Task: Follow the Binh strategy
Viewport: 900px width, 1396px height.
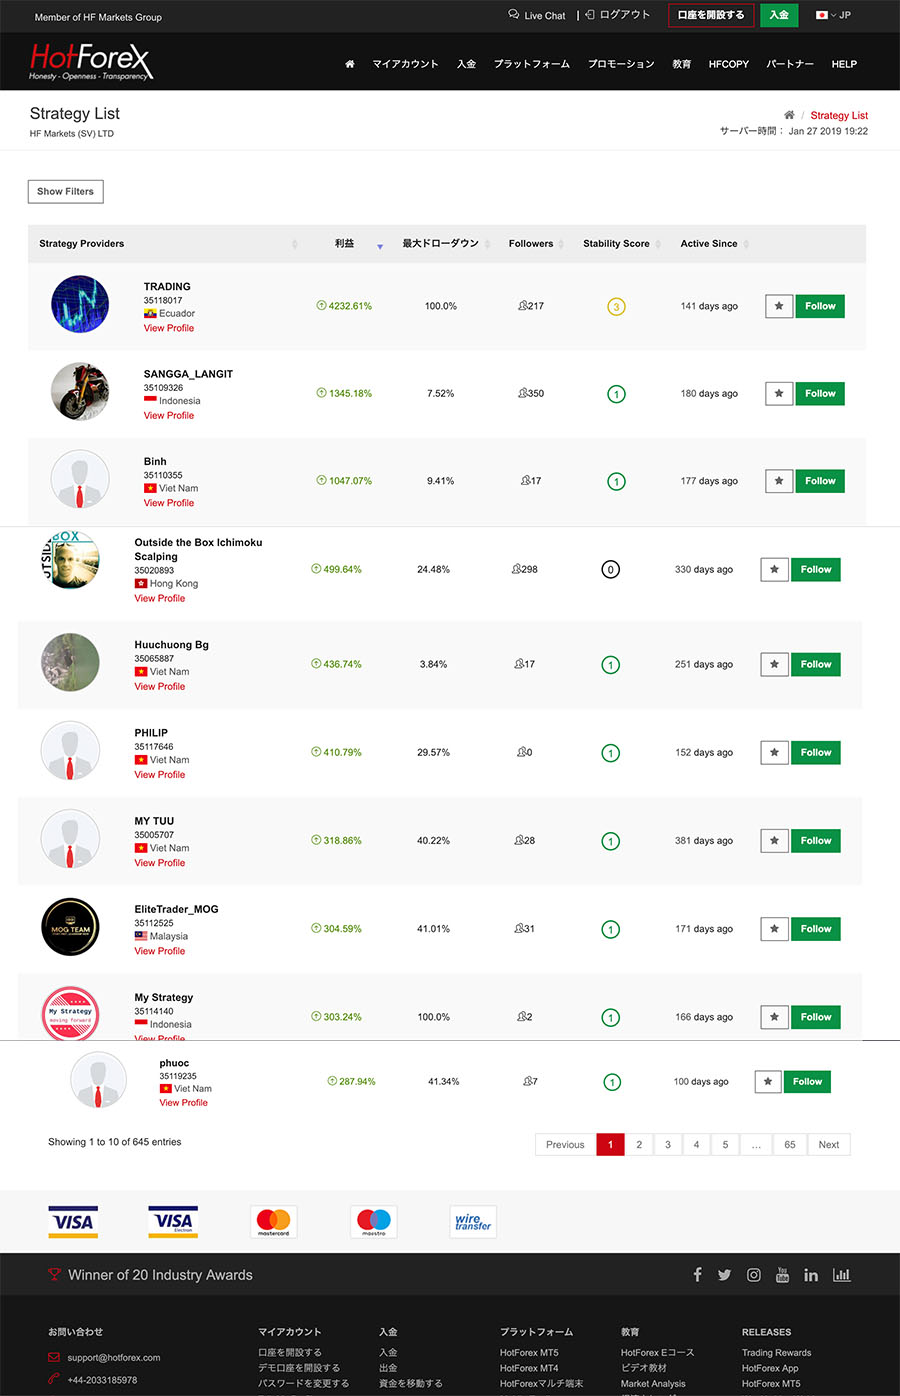Action: (820, 481)
